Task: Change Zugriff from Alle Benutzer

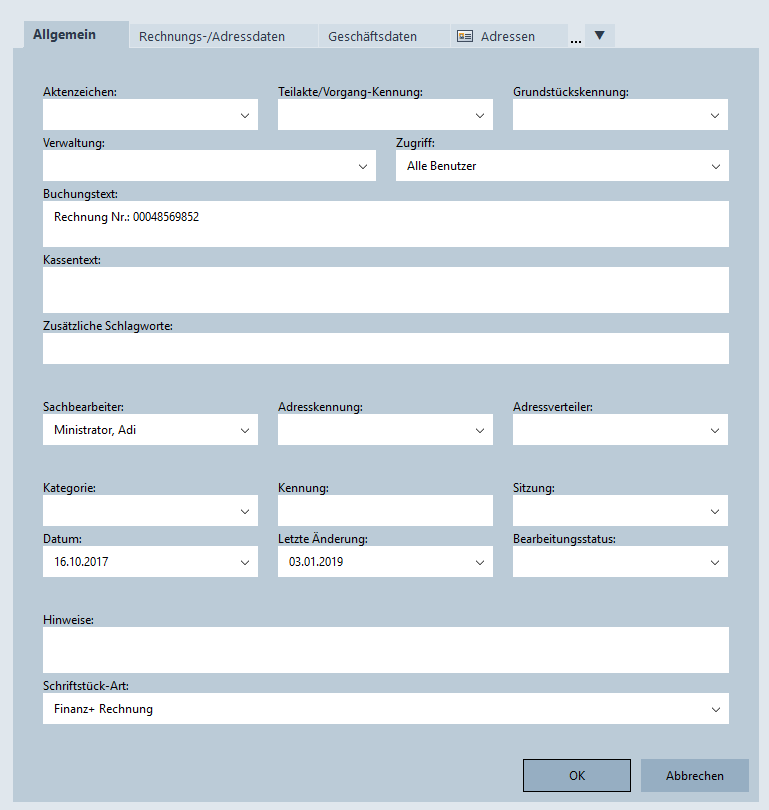Action: tap(715, 166)
